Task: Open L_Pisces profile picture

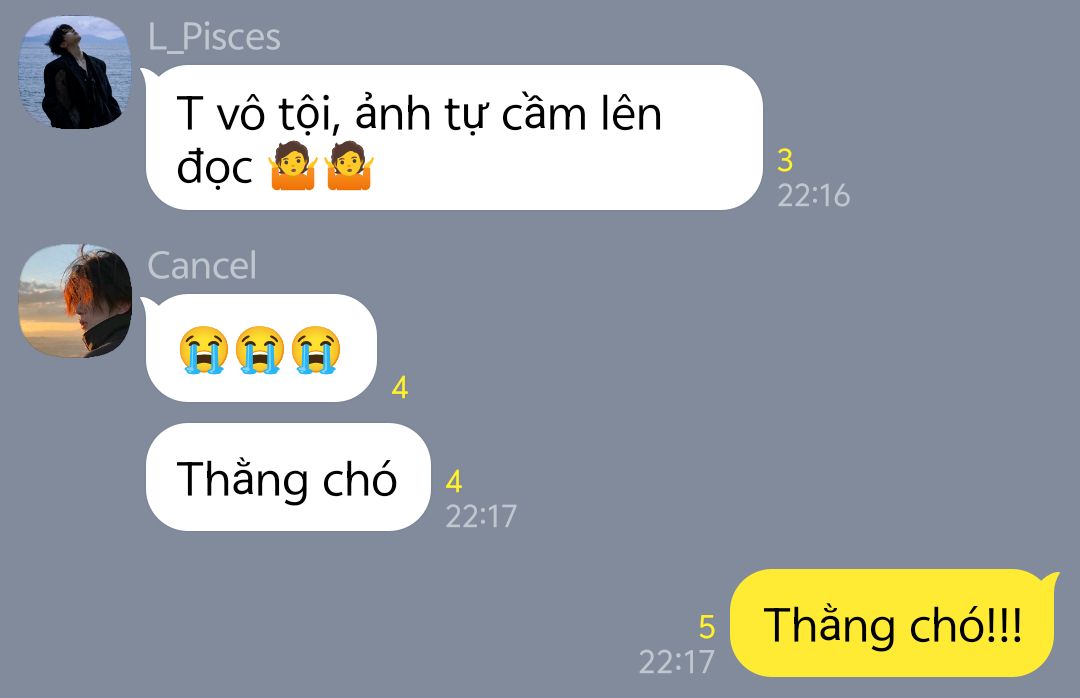Action: coord(74,72)
